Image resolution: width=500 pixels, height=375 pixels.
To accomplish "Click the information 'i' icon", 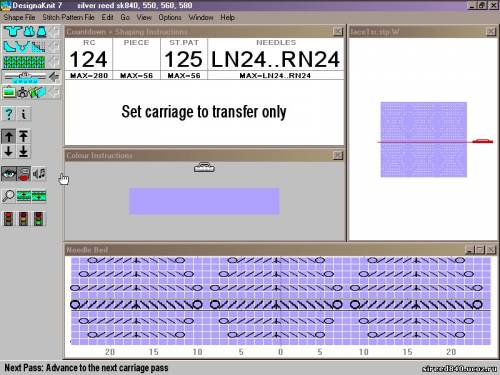I will point(24,114).
